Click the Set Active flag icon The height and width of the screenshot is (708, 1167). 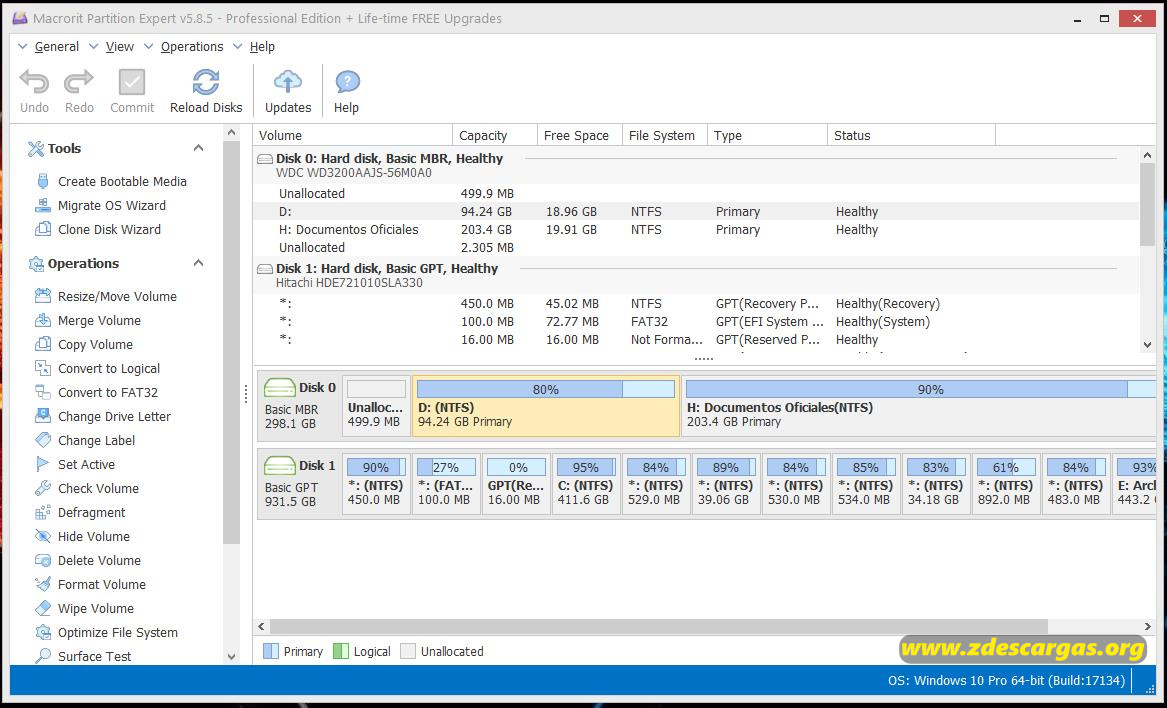[43, 464]
